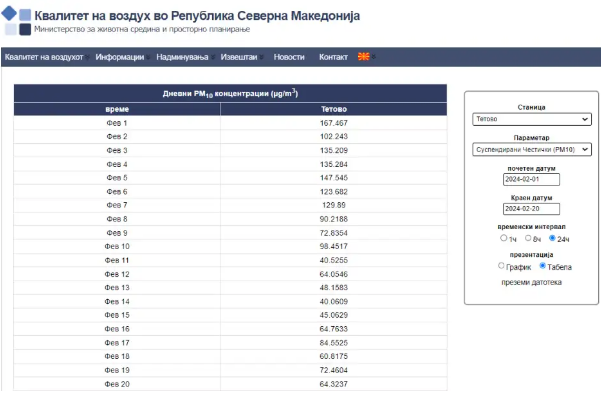The height and width of the screenshot is (400, 601).
Task: Open the Надминувања menu item
Action: 181,57
